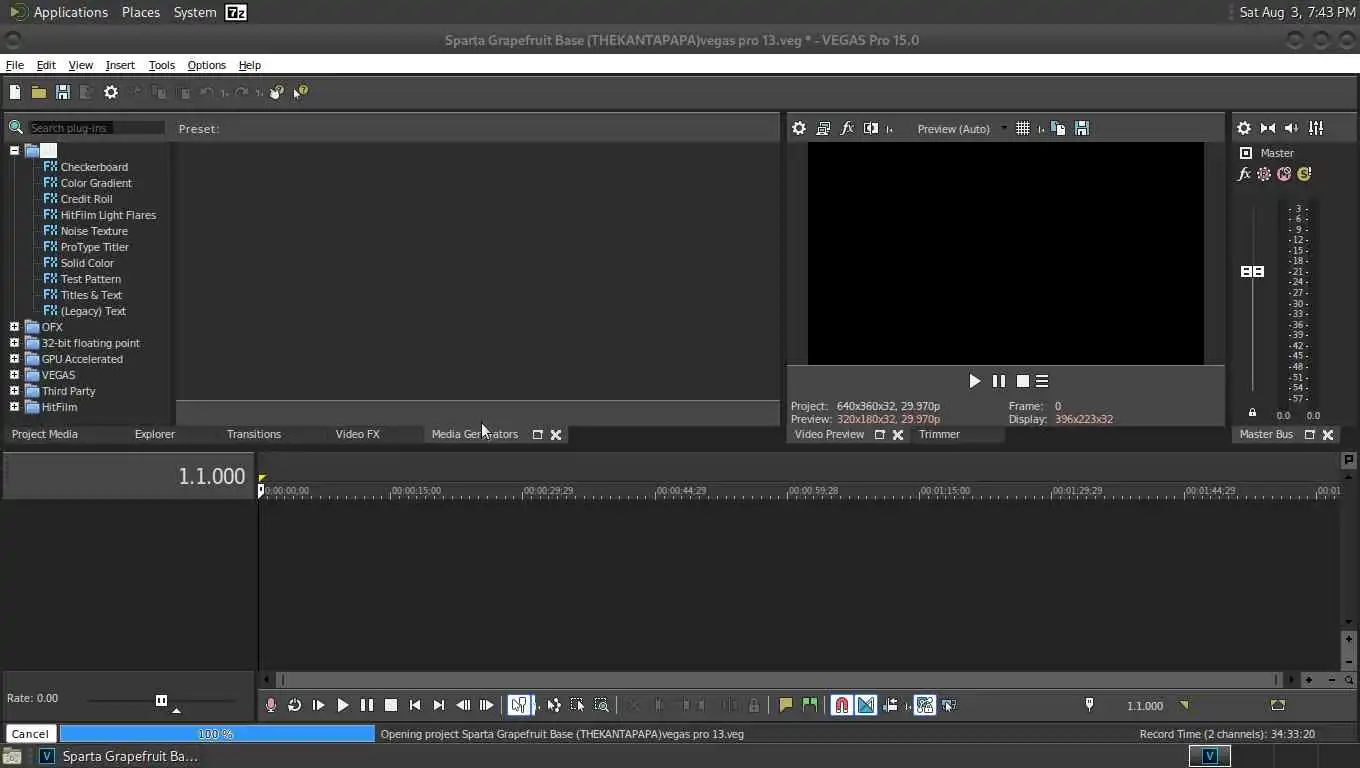
Task: Pause timeline playback
Action: tap(367, 705)
